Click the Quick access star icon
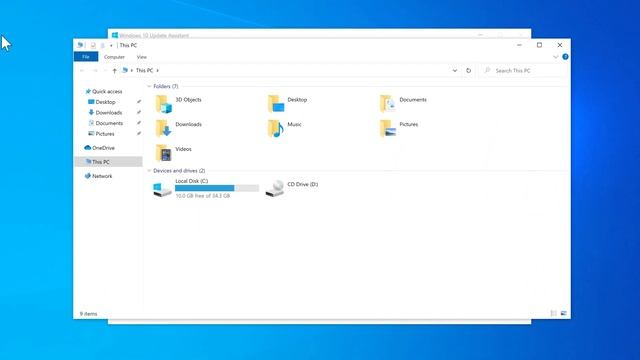Image resolution: width=640 pixels, height=360 pixels. (x=88, y=91)
